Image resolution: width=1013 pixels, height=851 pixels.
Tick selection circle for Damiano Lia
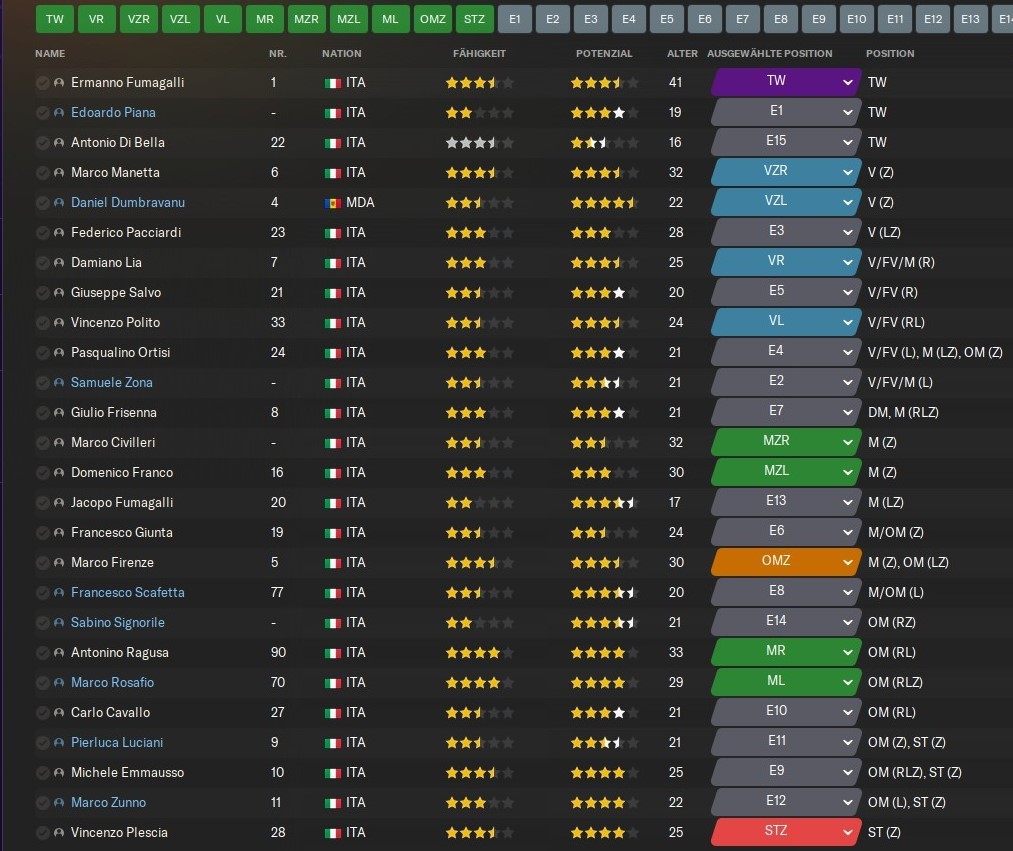[43, 263]
